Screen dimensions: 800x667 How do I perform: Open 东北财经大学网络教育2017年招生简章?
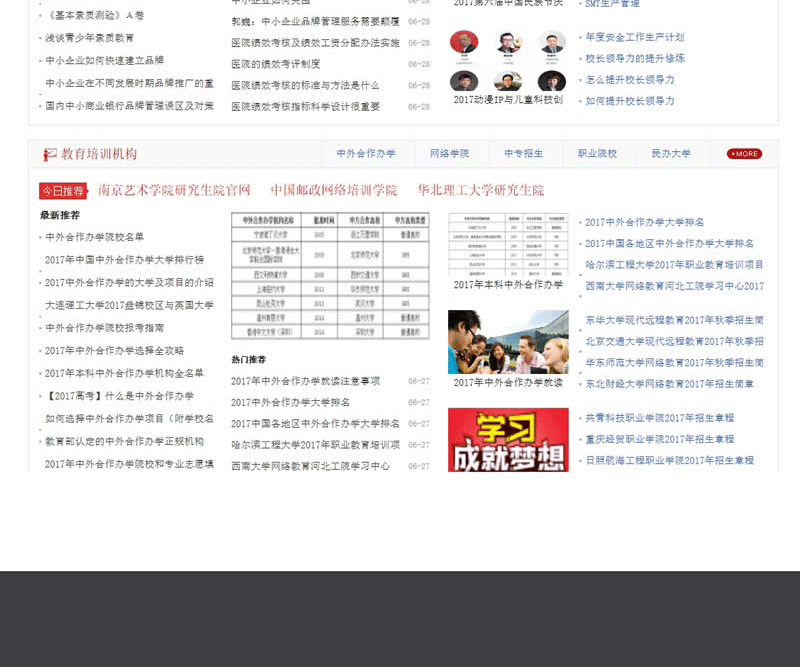tap(669, 384)
